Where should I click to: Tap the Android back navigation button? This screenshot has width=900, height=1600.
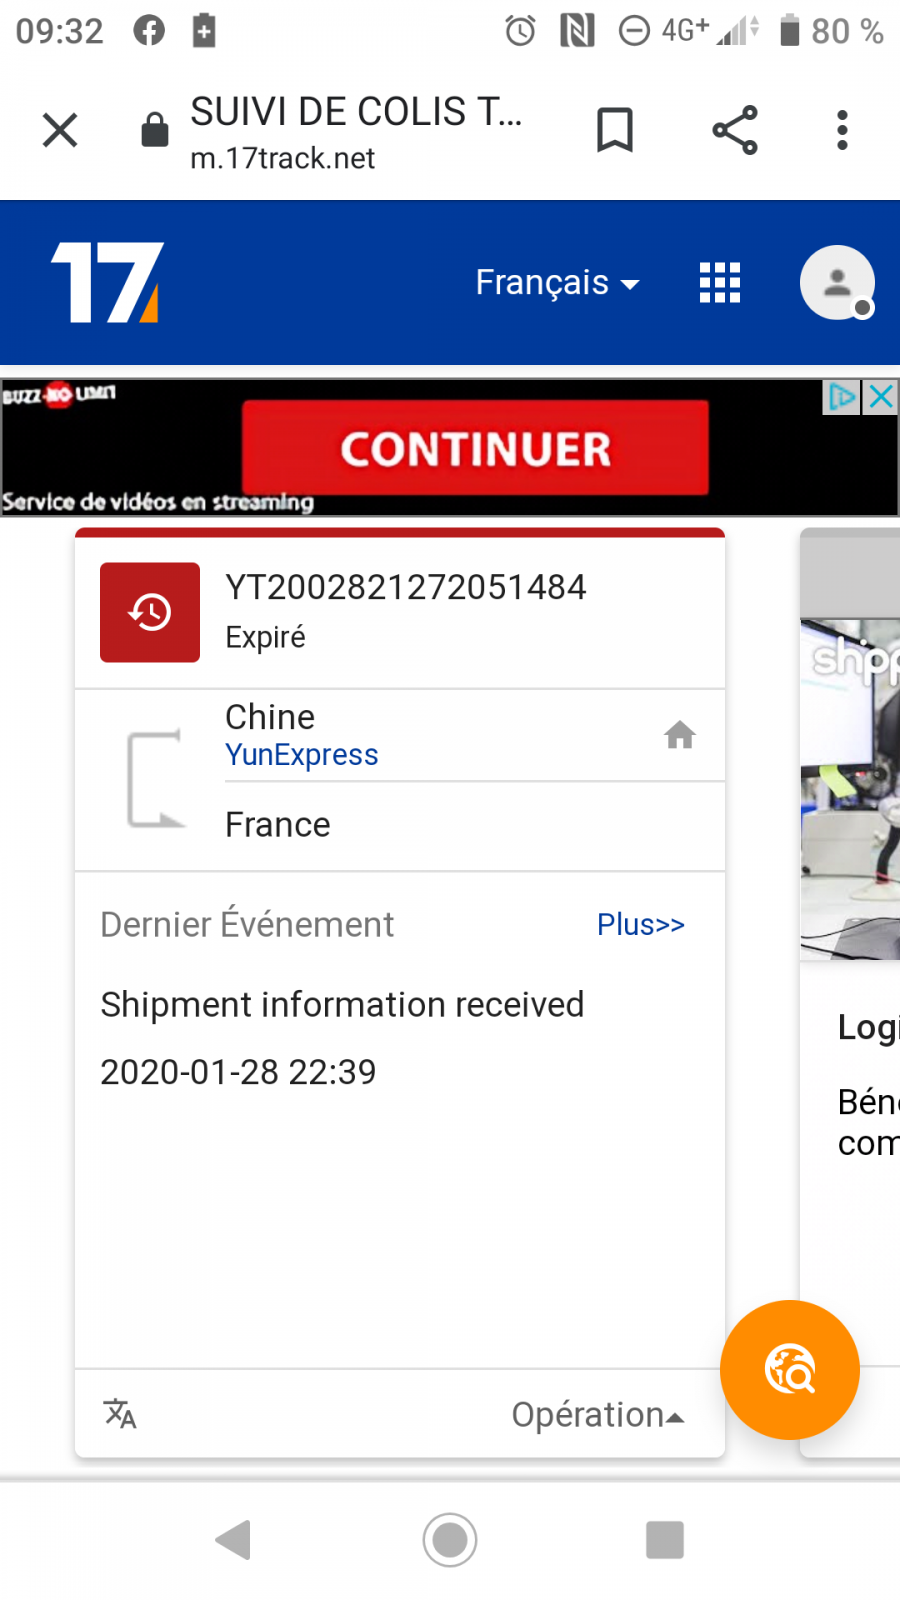point(233,1540)
